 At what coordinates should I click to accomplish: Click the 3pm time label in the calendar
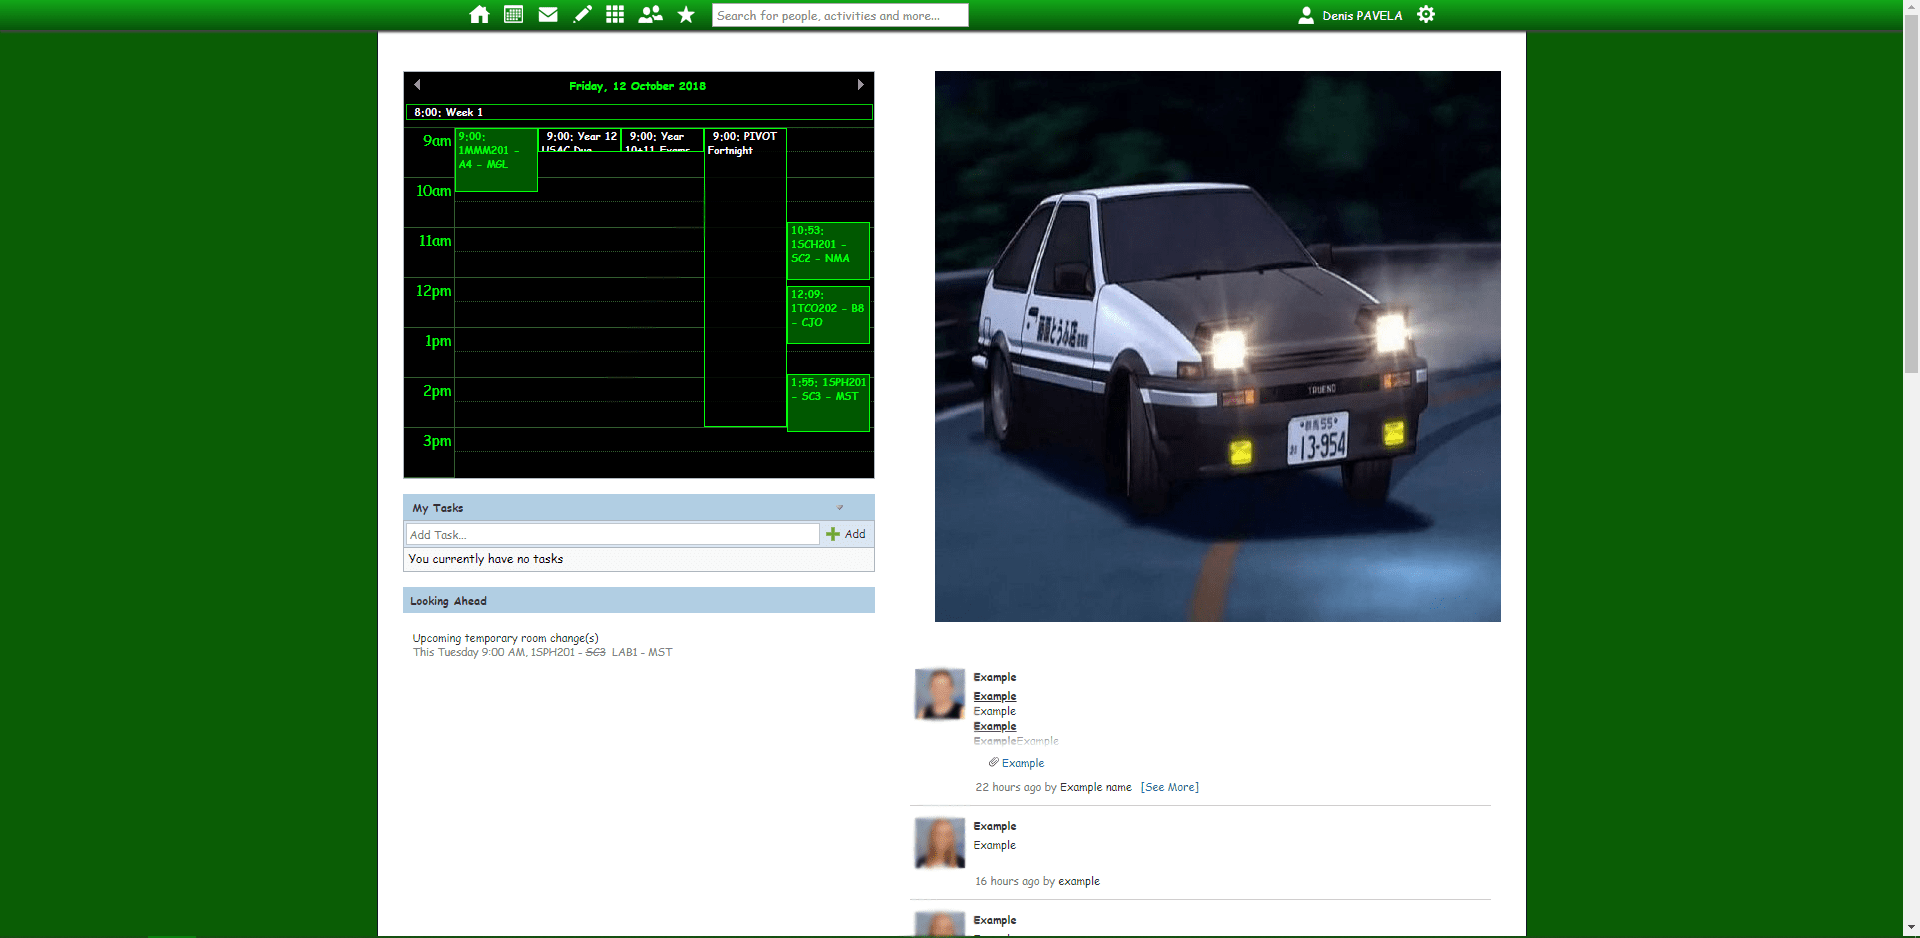click(437, 441)
